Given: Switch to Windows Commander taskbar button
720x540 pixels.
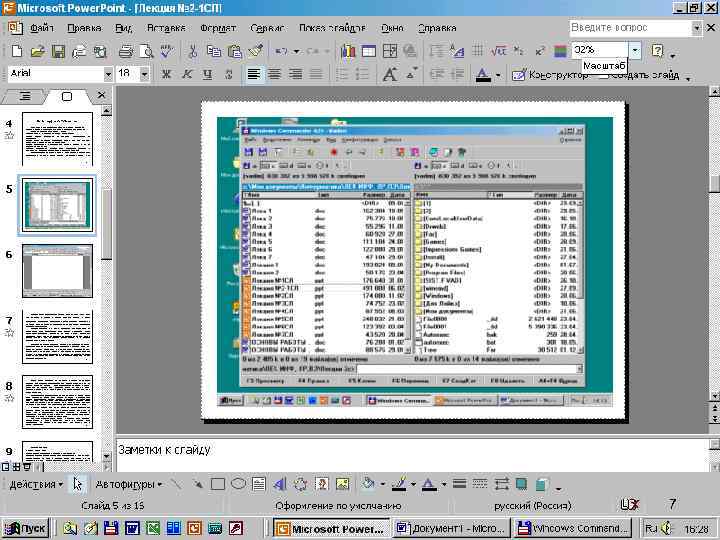Looking at the screenshot, I should (572, 529).
